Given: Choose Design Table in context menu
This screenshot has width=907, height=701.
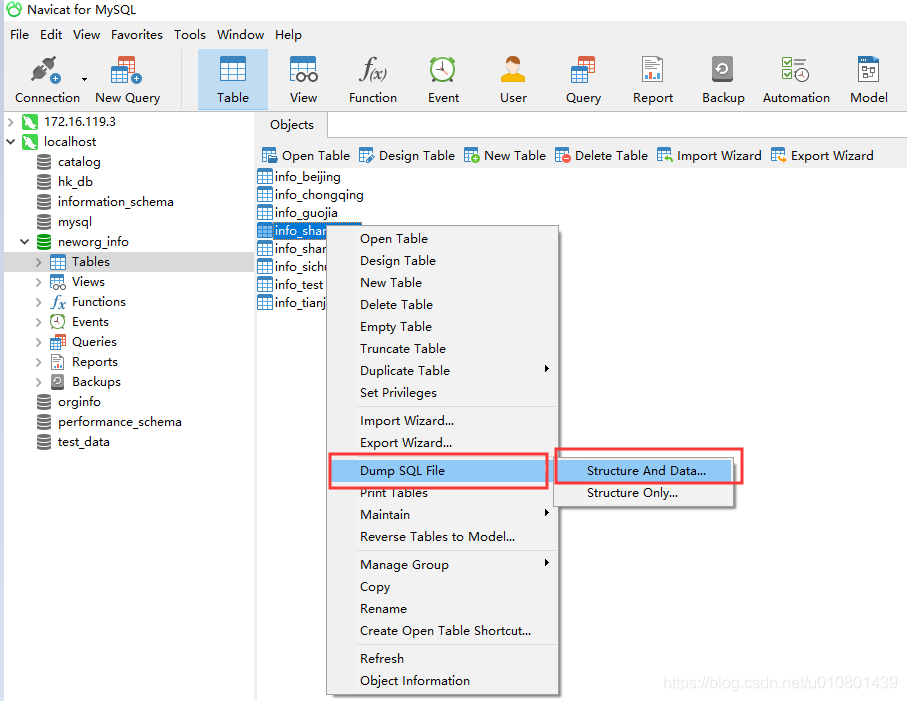Looking at the screenshot, I should pos(443,260).
